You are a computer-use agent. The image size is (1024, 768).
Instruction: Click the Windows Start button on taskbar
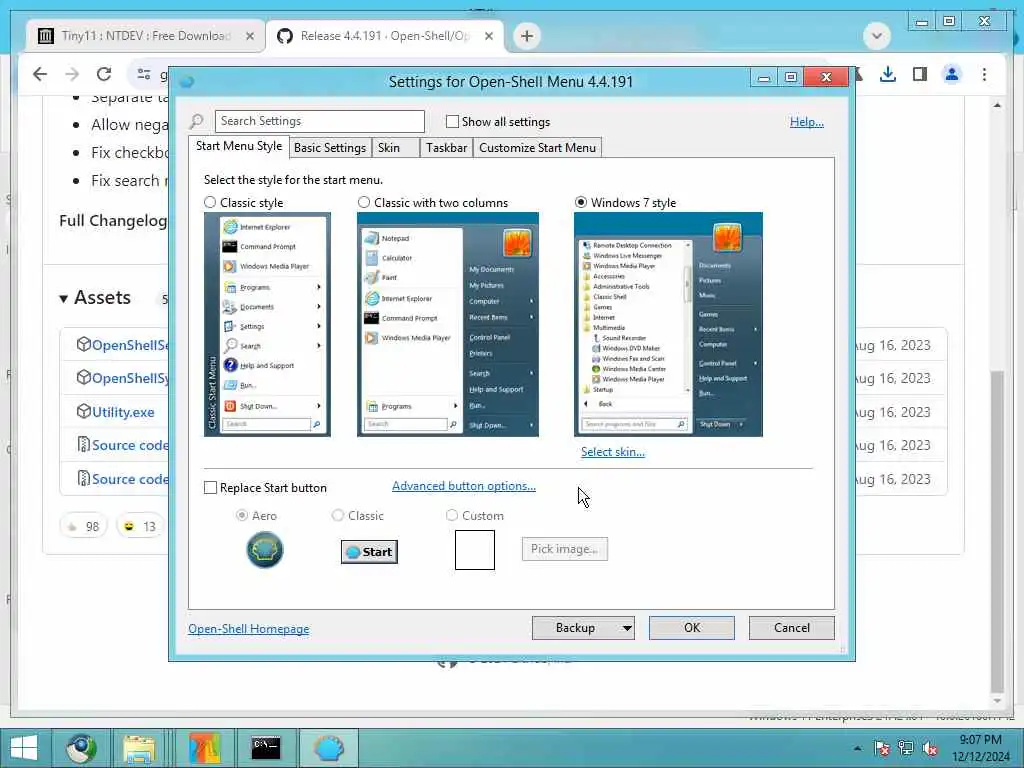tap(24, 748)
